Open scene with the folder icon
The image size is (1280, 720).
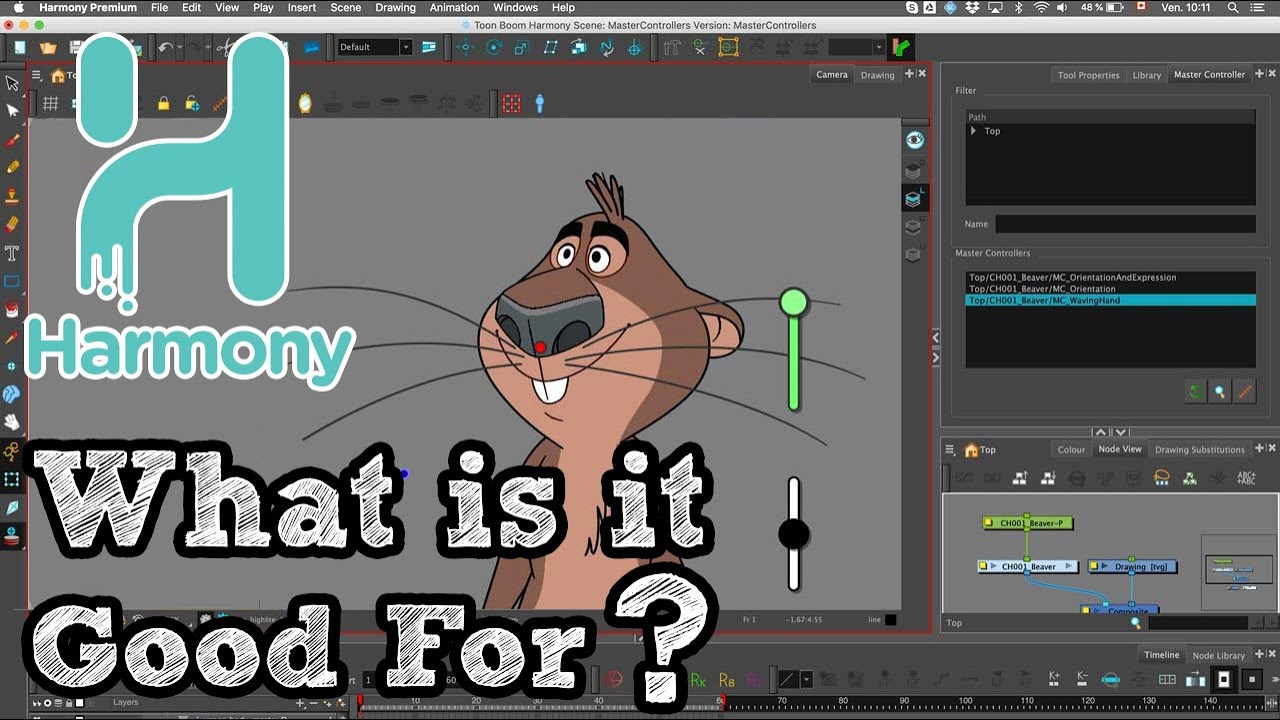coord(47,47)
